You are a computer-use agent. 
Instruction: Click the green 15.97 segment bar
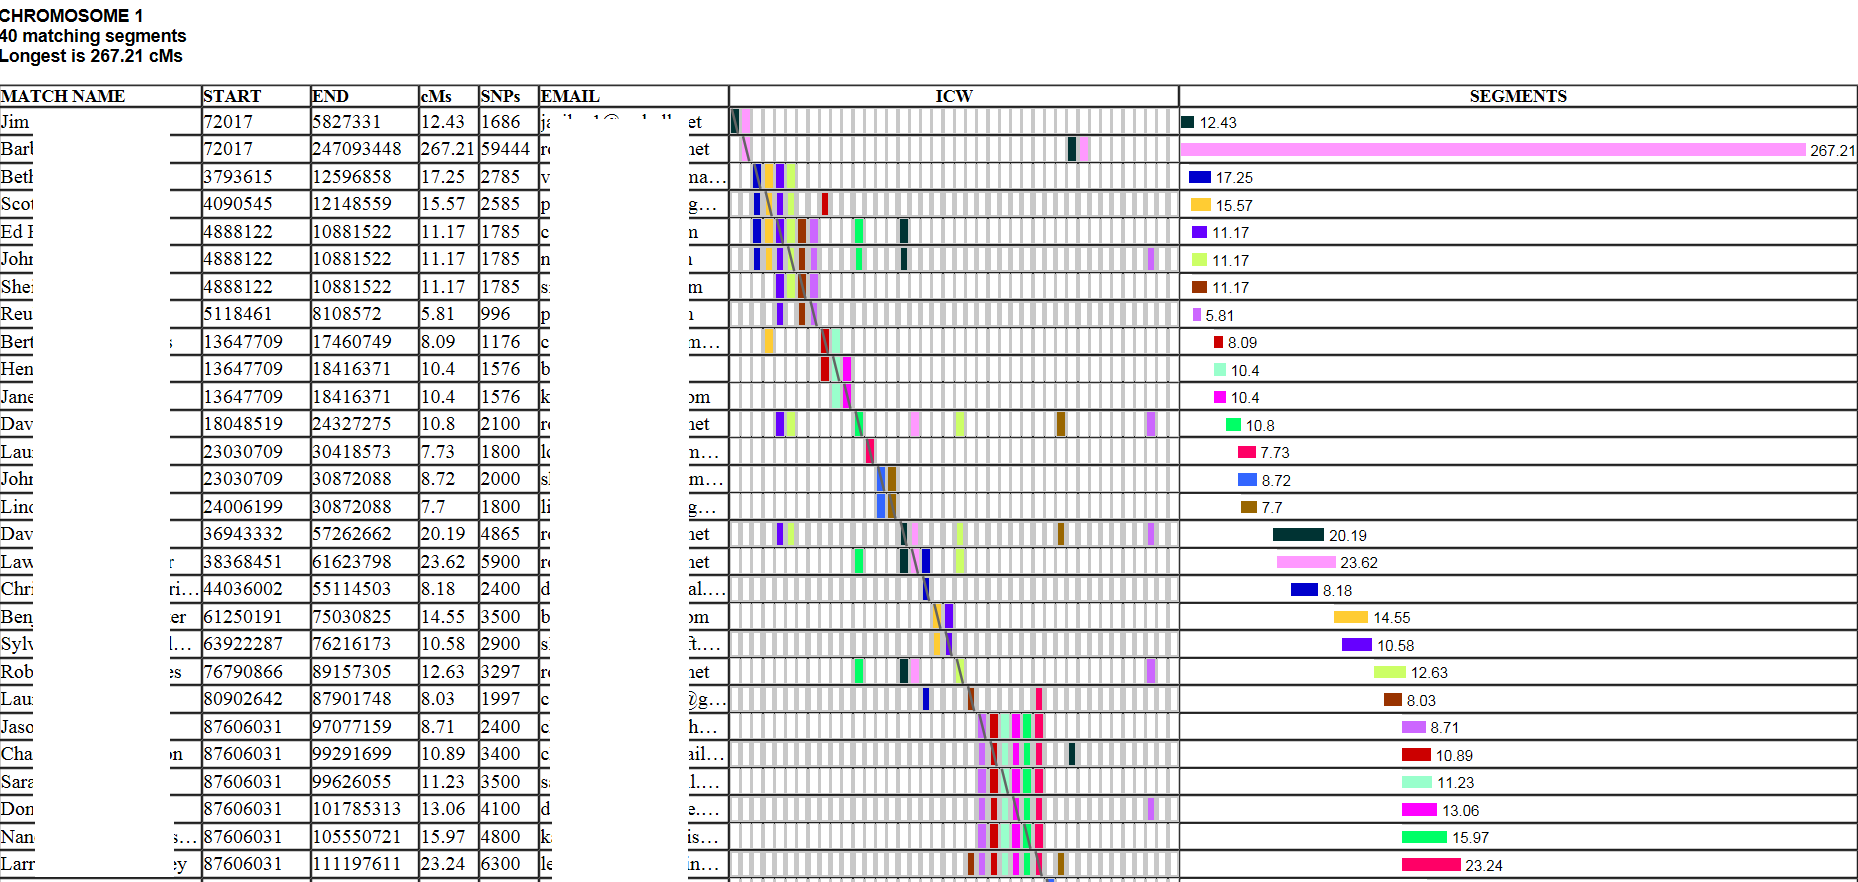pyautogui.click(x=1424, y=838)
